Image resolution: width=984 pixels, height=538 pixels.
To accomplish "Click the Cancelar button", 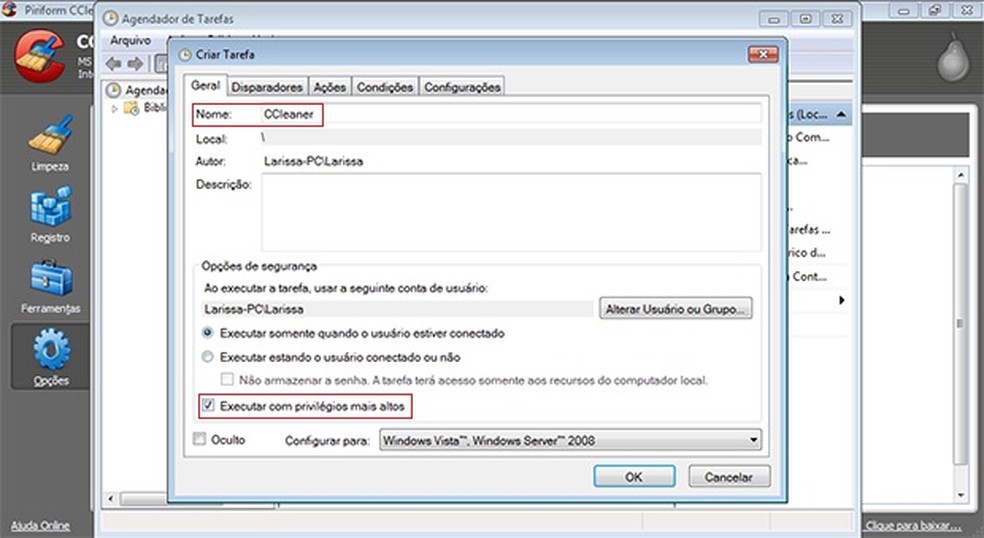I will point(729,476).
